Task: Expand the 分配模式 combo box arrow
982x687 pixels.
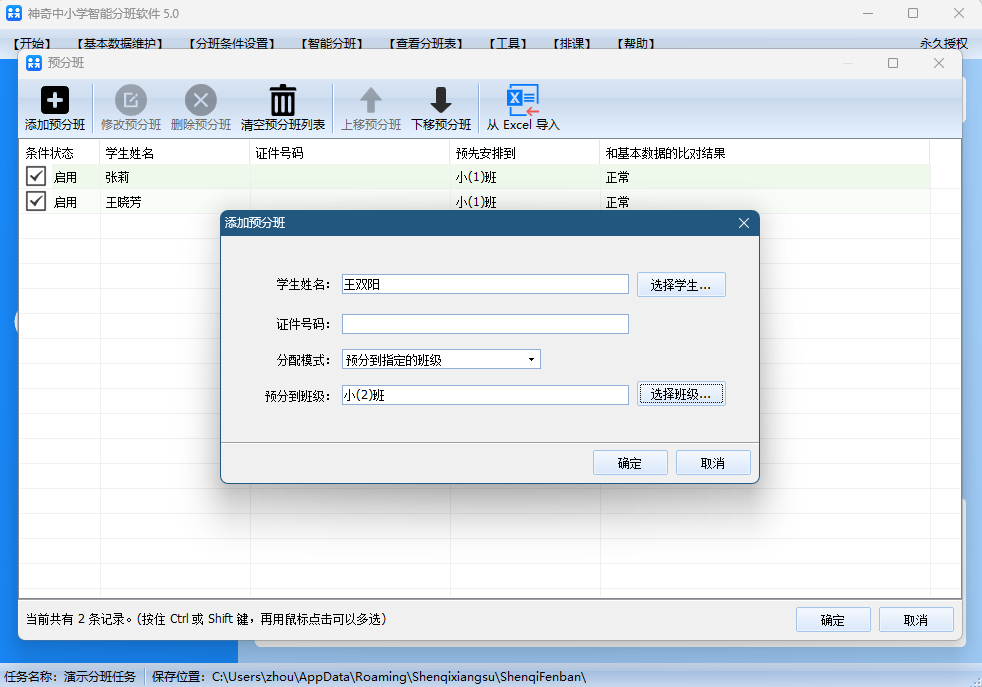Action: click(531, 359)
